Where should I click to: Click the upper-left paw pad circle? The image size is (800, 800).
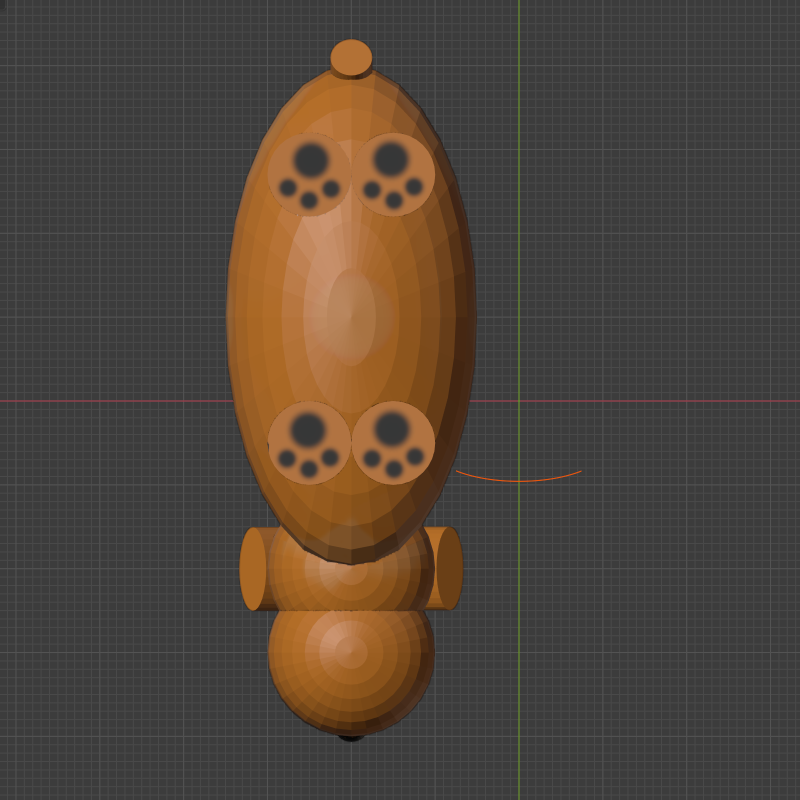[x=312, y=176]
